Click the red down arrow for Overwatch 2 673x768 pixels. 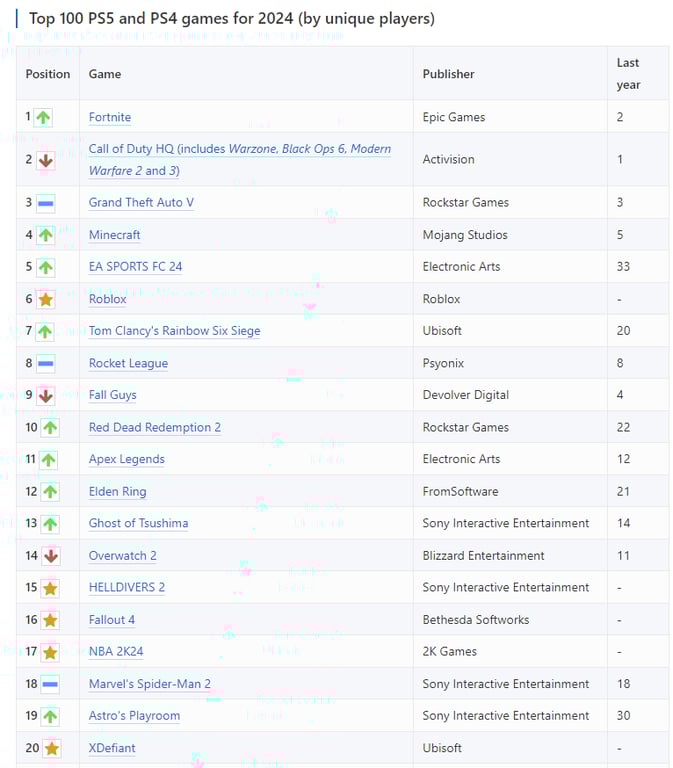coord(50,556)
